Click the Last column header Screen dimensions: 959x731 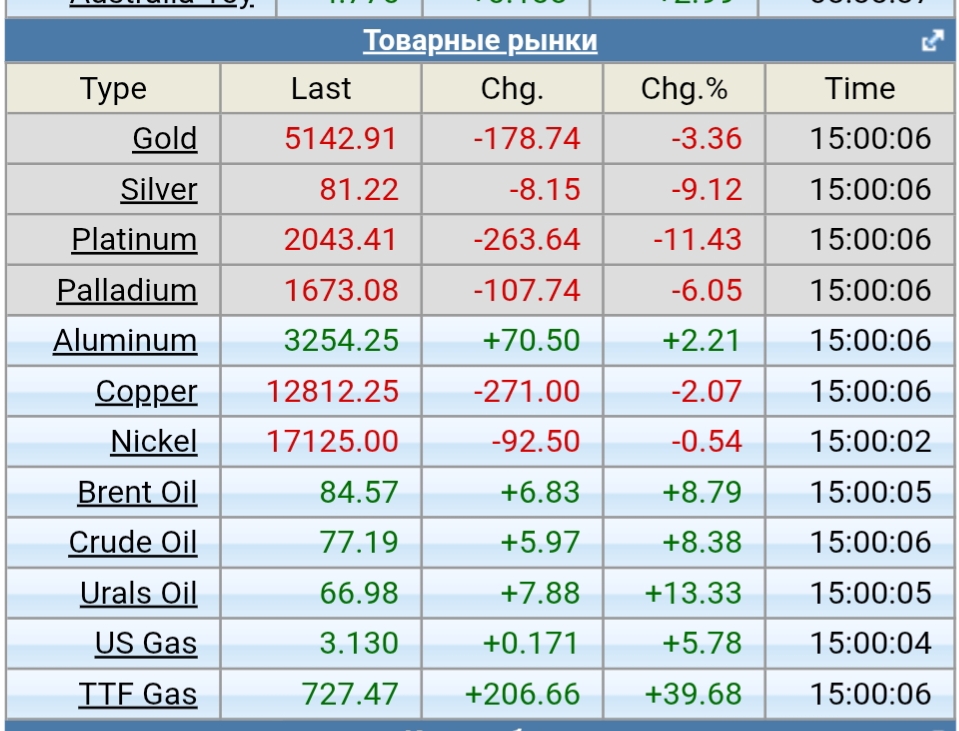tap(321, 89)
